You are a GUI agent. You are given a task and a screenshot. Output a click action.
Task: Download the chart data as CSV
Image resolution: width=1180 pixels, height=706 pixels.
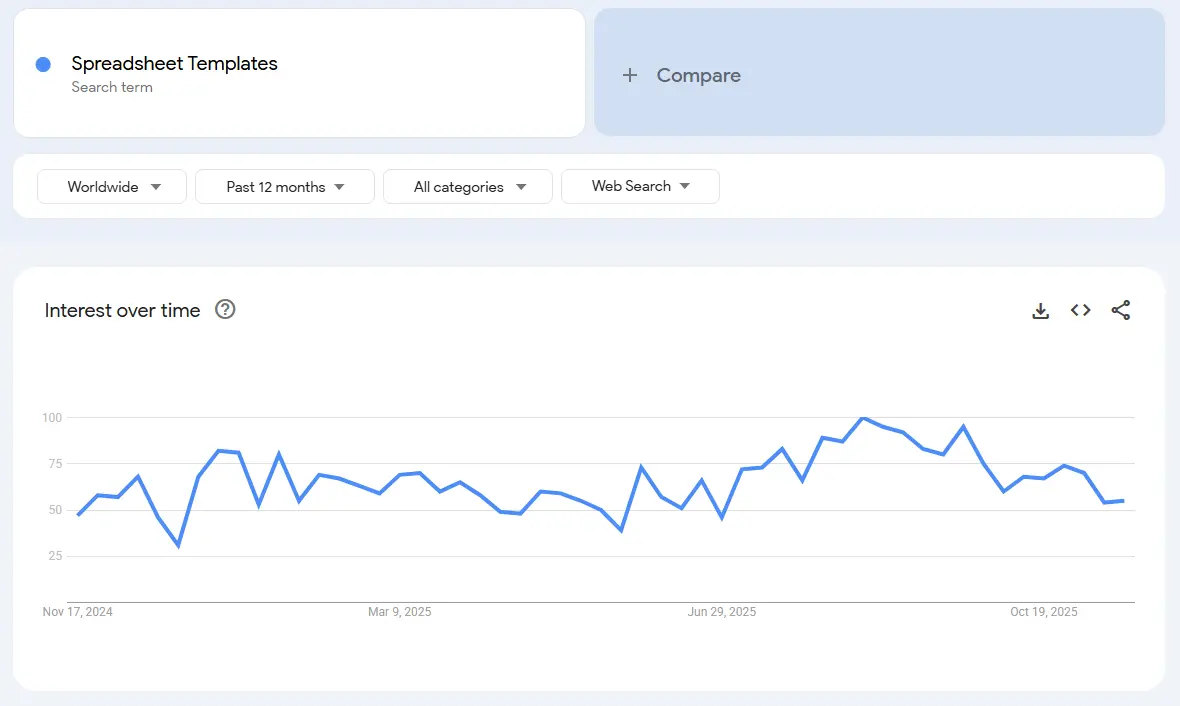click(1040, 311)
